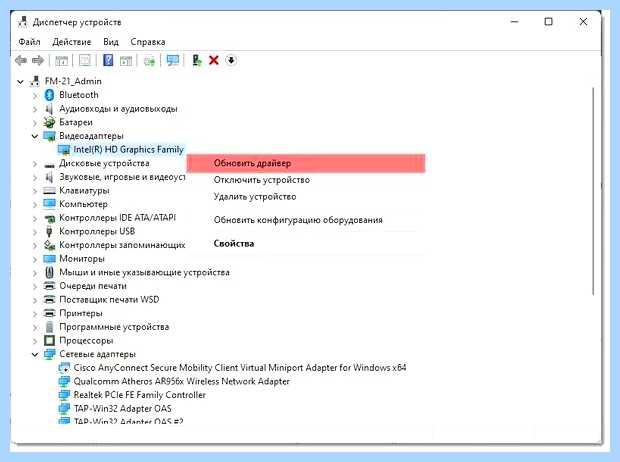Open the blue Help toolbar icon
620x462 pixels.
pyautogui.click(x=108, y=61)
